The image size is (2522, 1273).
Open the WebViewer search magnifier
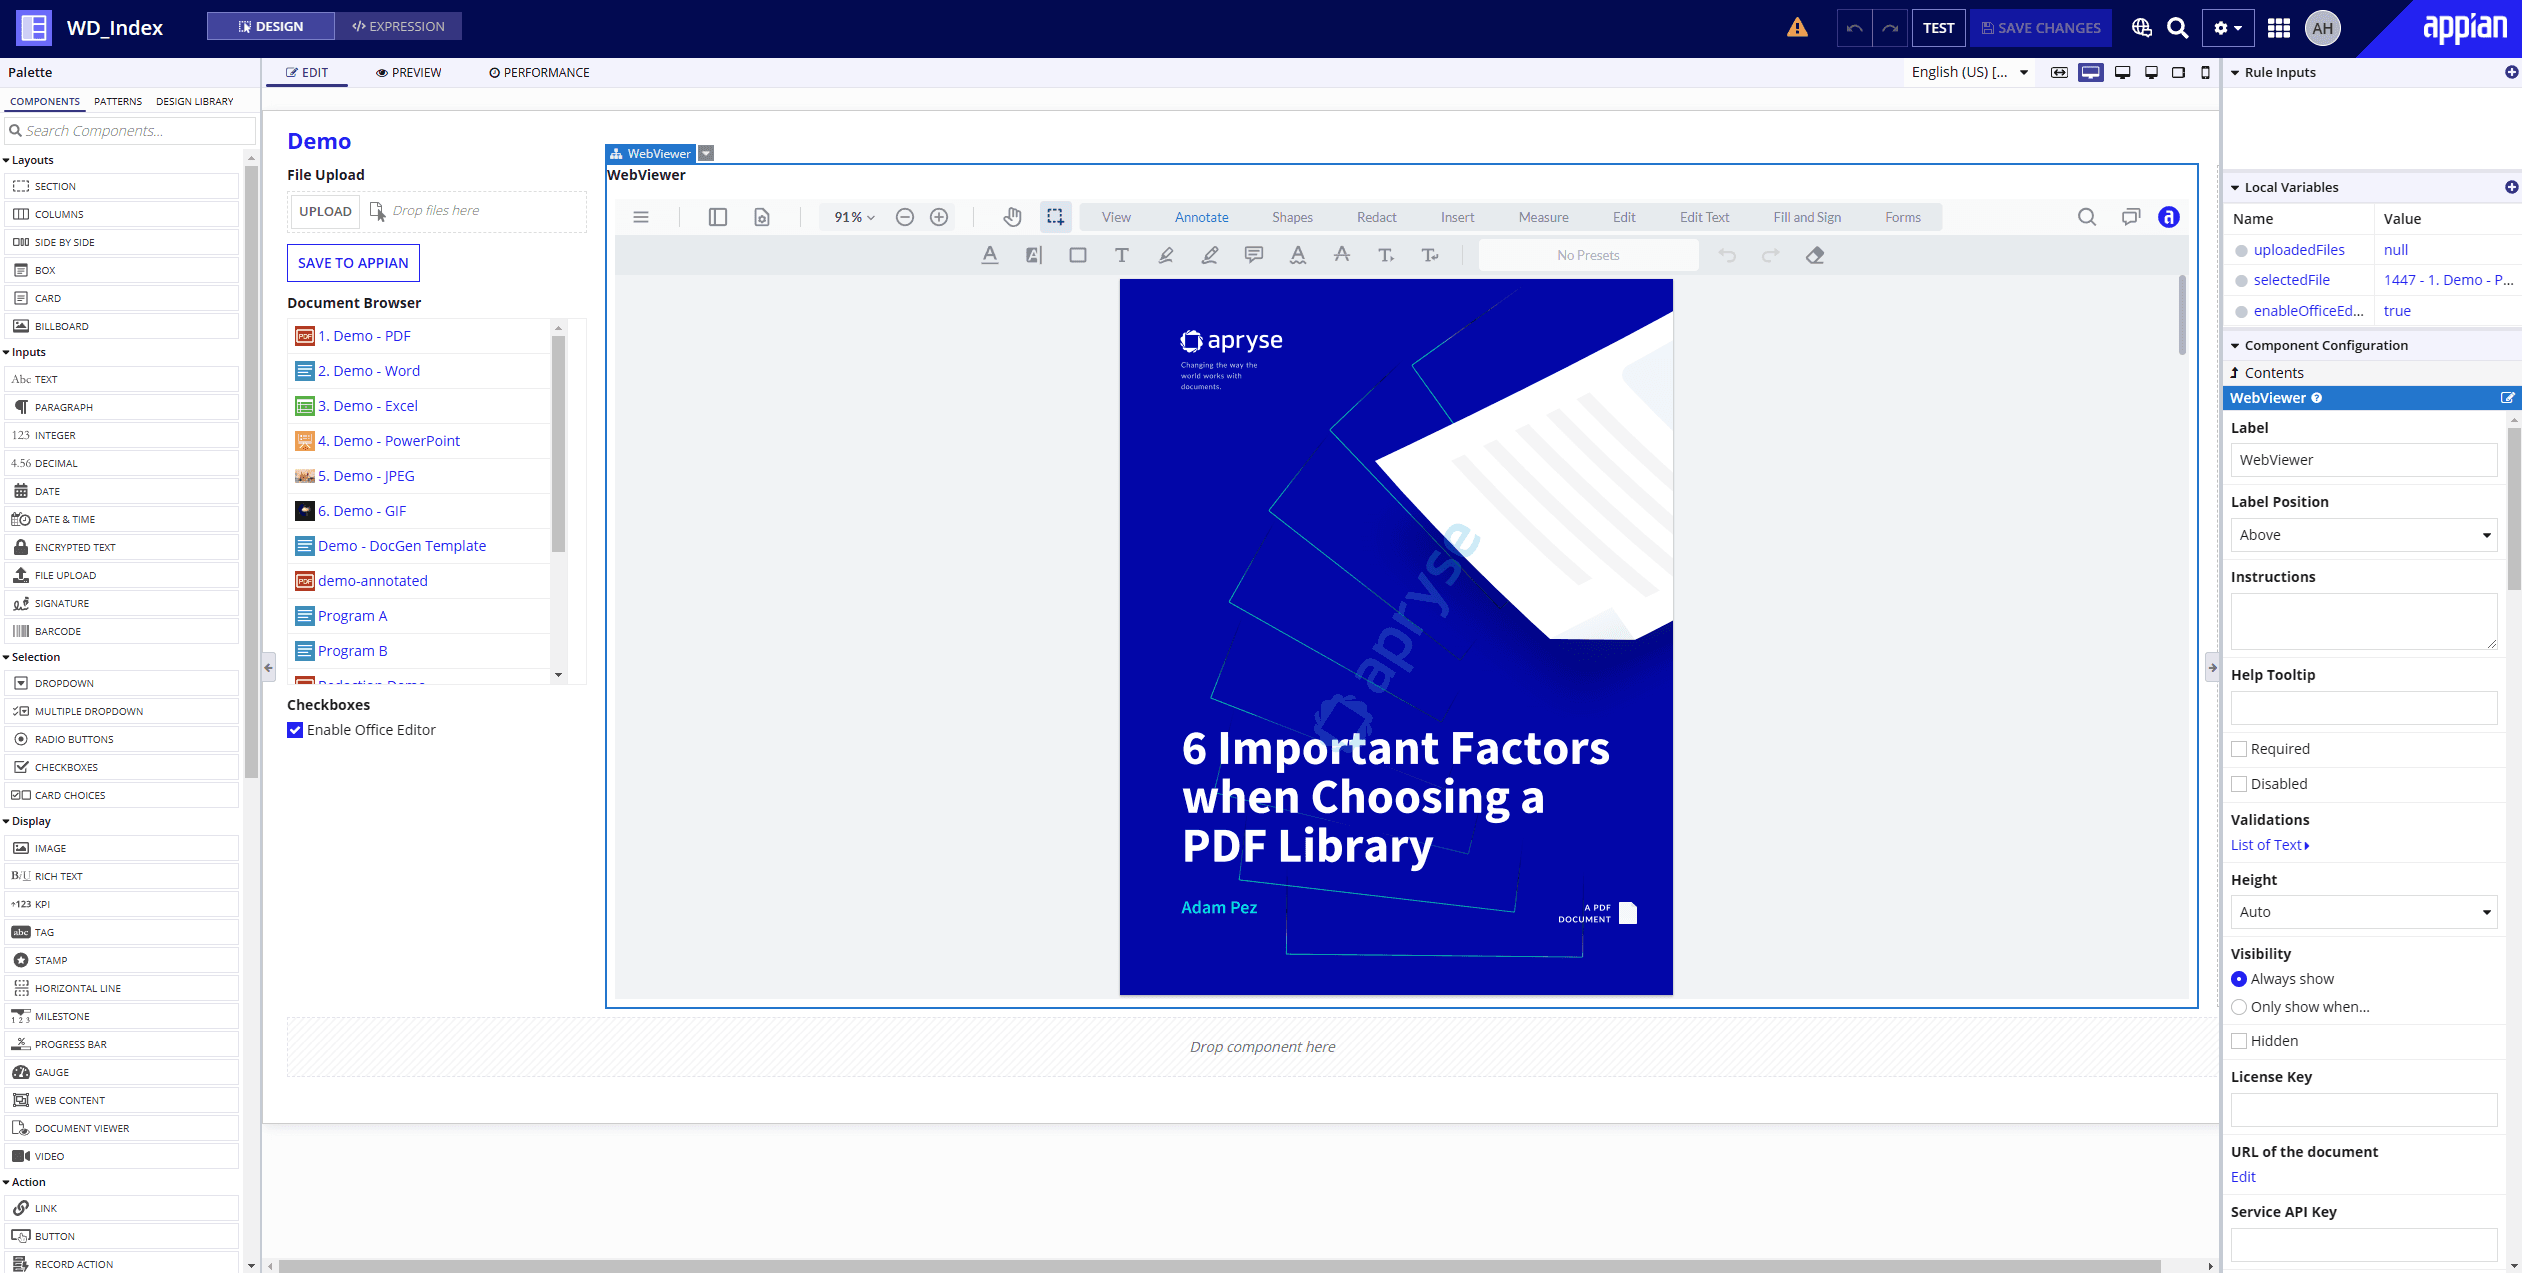point(2087,217)
